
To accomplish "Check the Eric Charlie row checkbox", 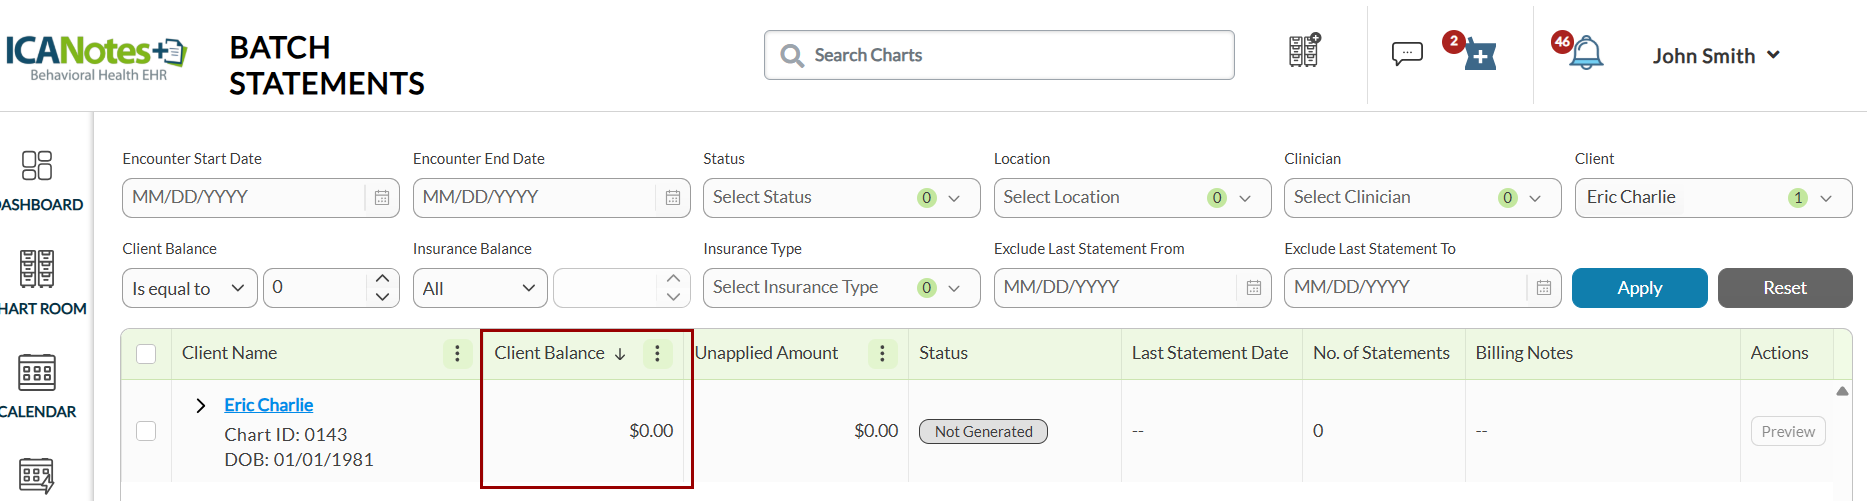I will point(146,431).
